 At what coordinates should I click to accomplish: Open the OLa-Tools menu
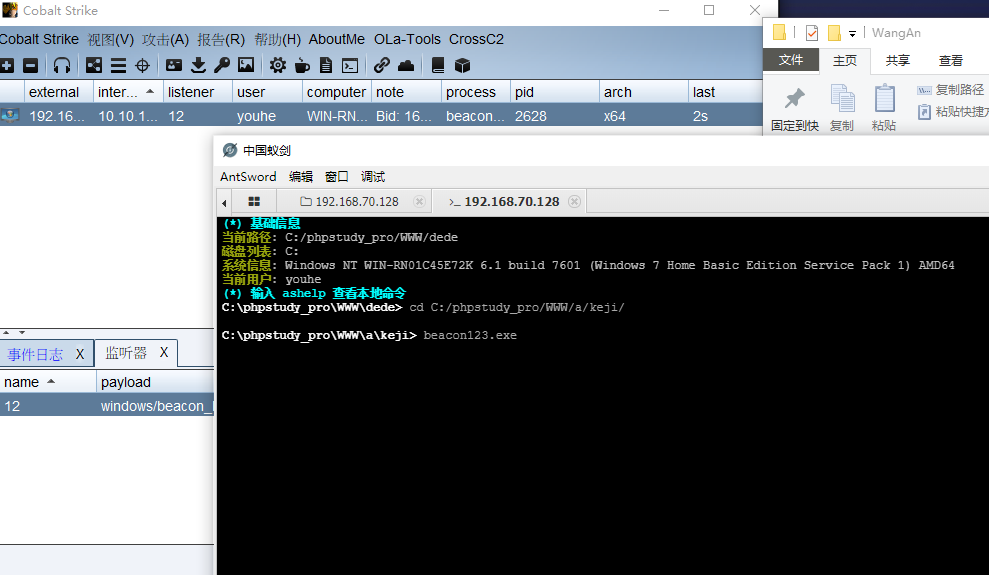[407, 39]
